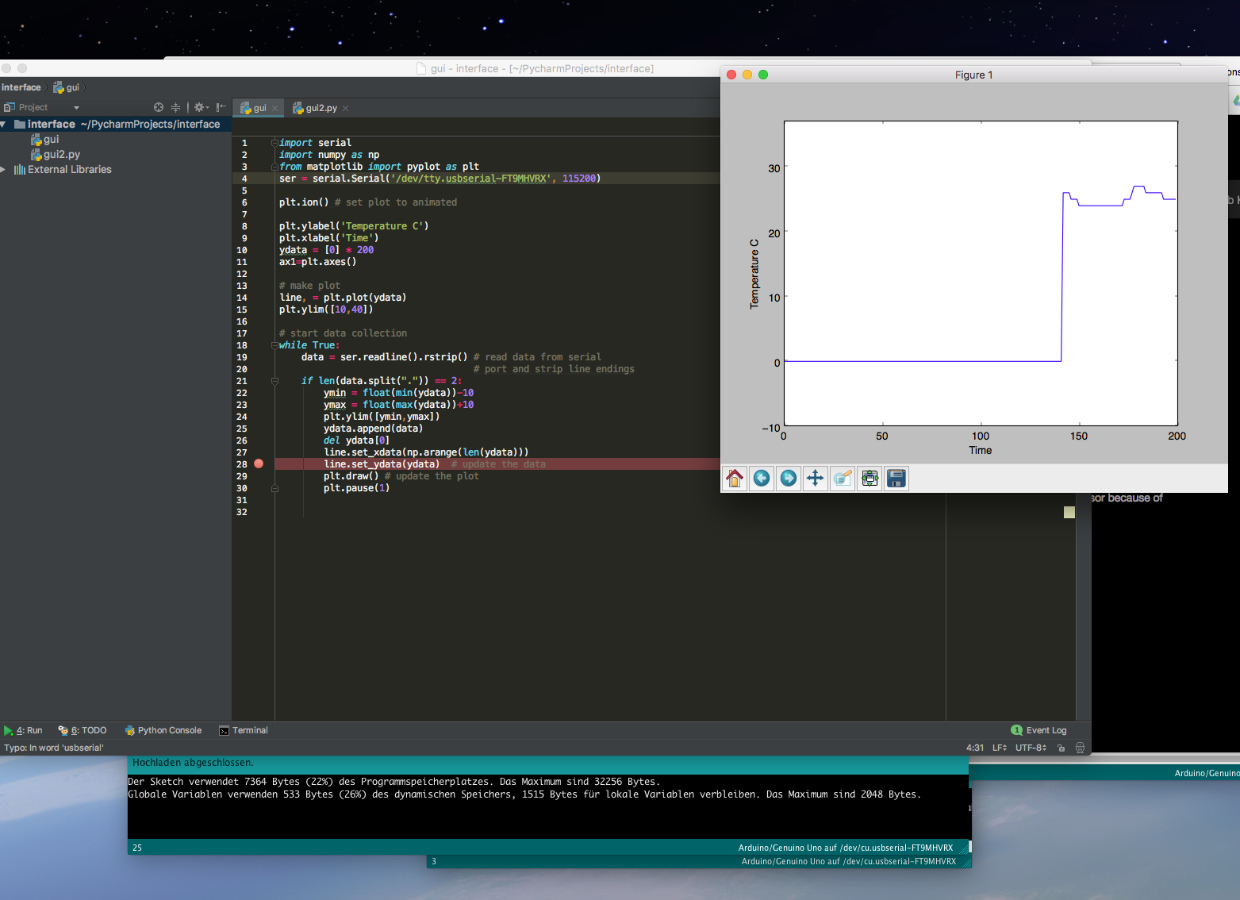Change UTF-8 file encoding dropdown
This screenshot has height=900, width=1240.
point(1031,747)
